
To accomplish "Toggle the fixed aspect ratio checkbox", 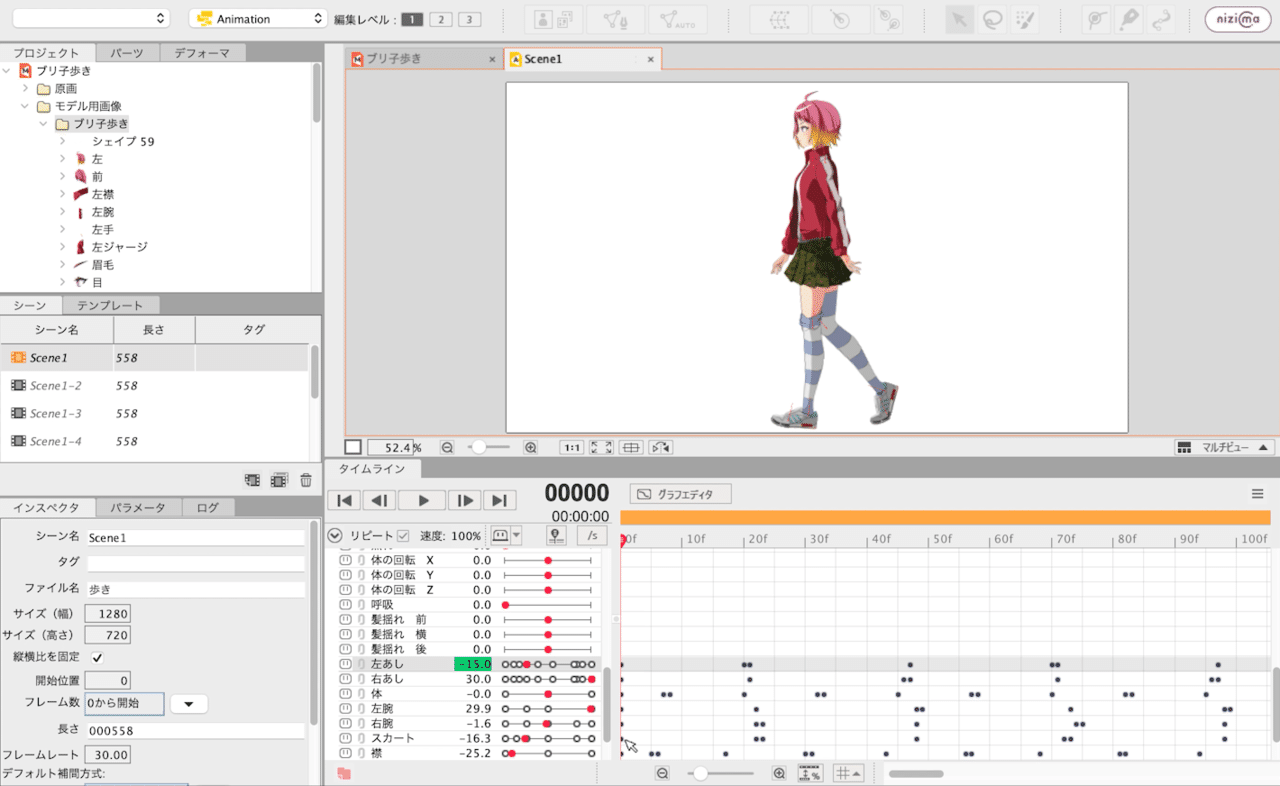I will click(x=97, y=657).
